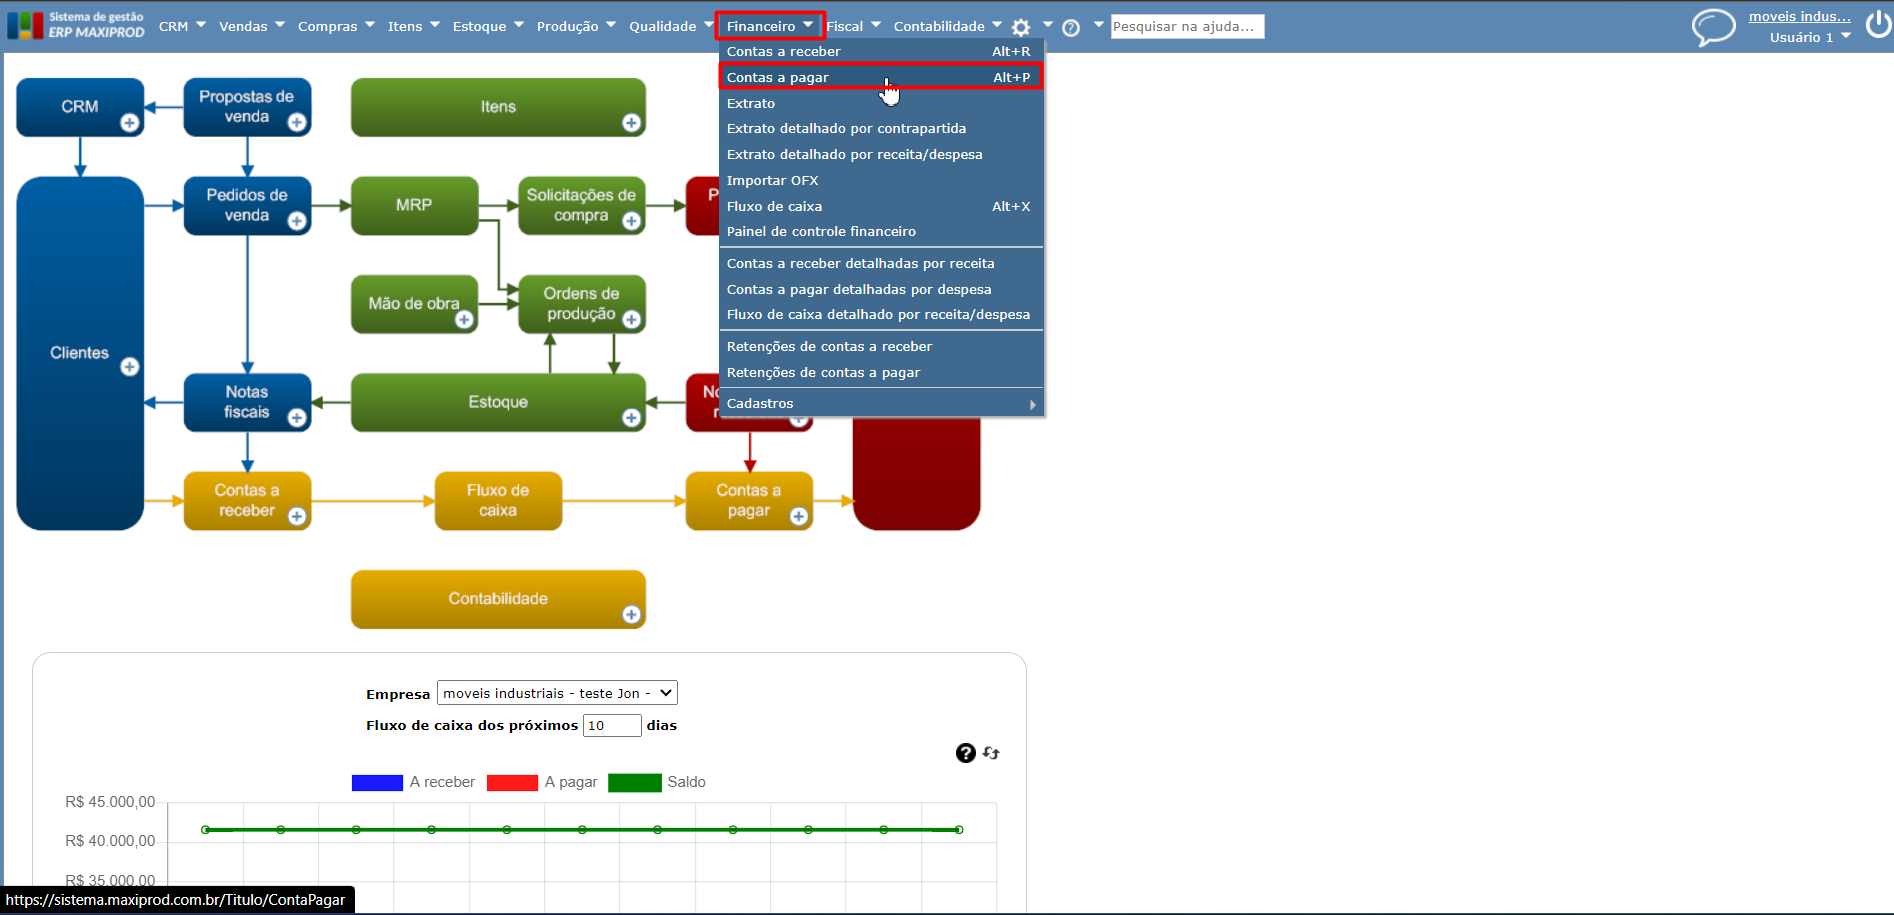Open Painel de controle financeiro
This screenshot has width=1894, height=915.
881,232
